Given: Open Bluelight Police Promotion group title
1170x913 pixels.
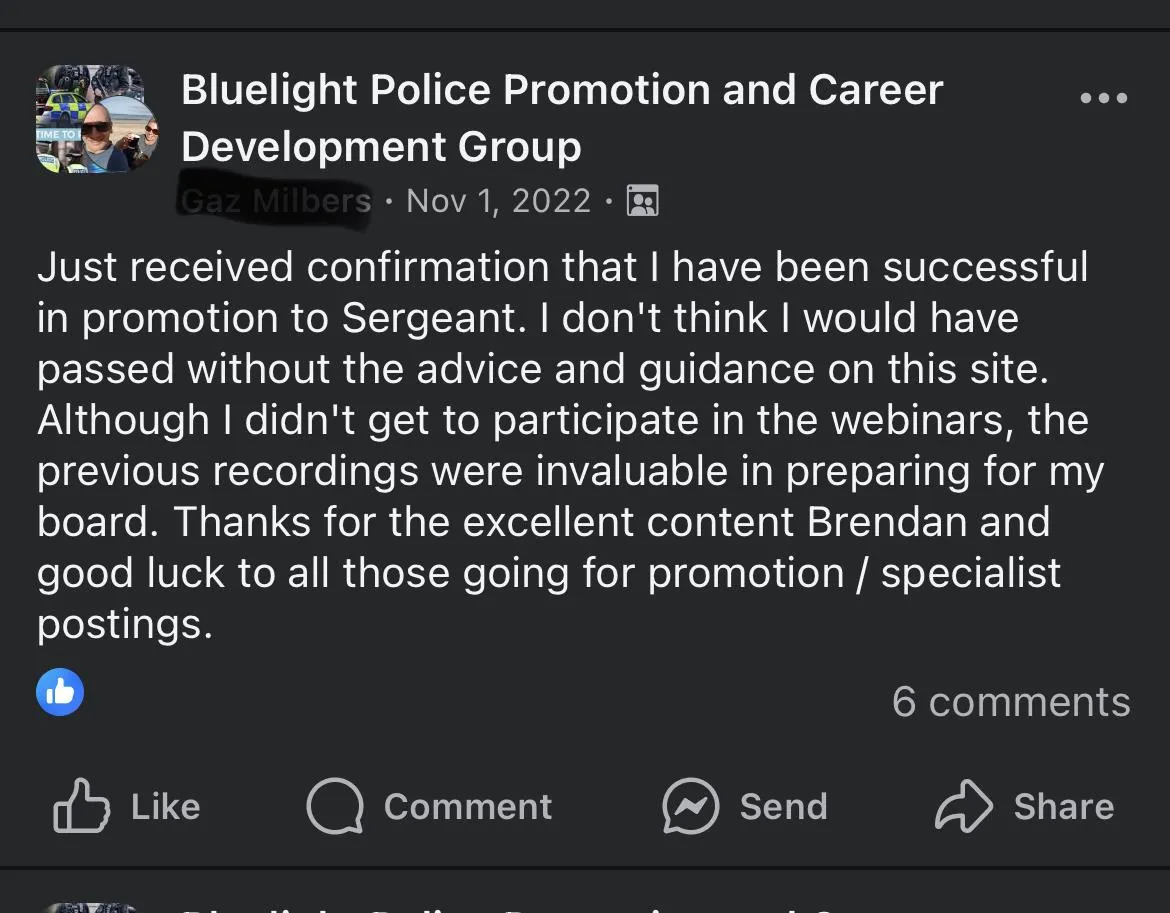Looking at the screenshot, I should click(x=562, y=118).
